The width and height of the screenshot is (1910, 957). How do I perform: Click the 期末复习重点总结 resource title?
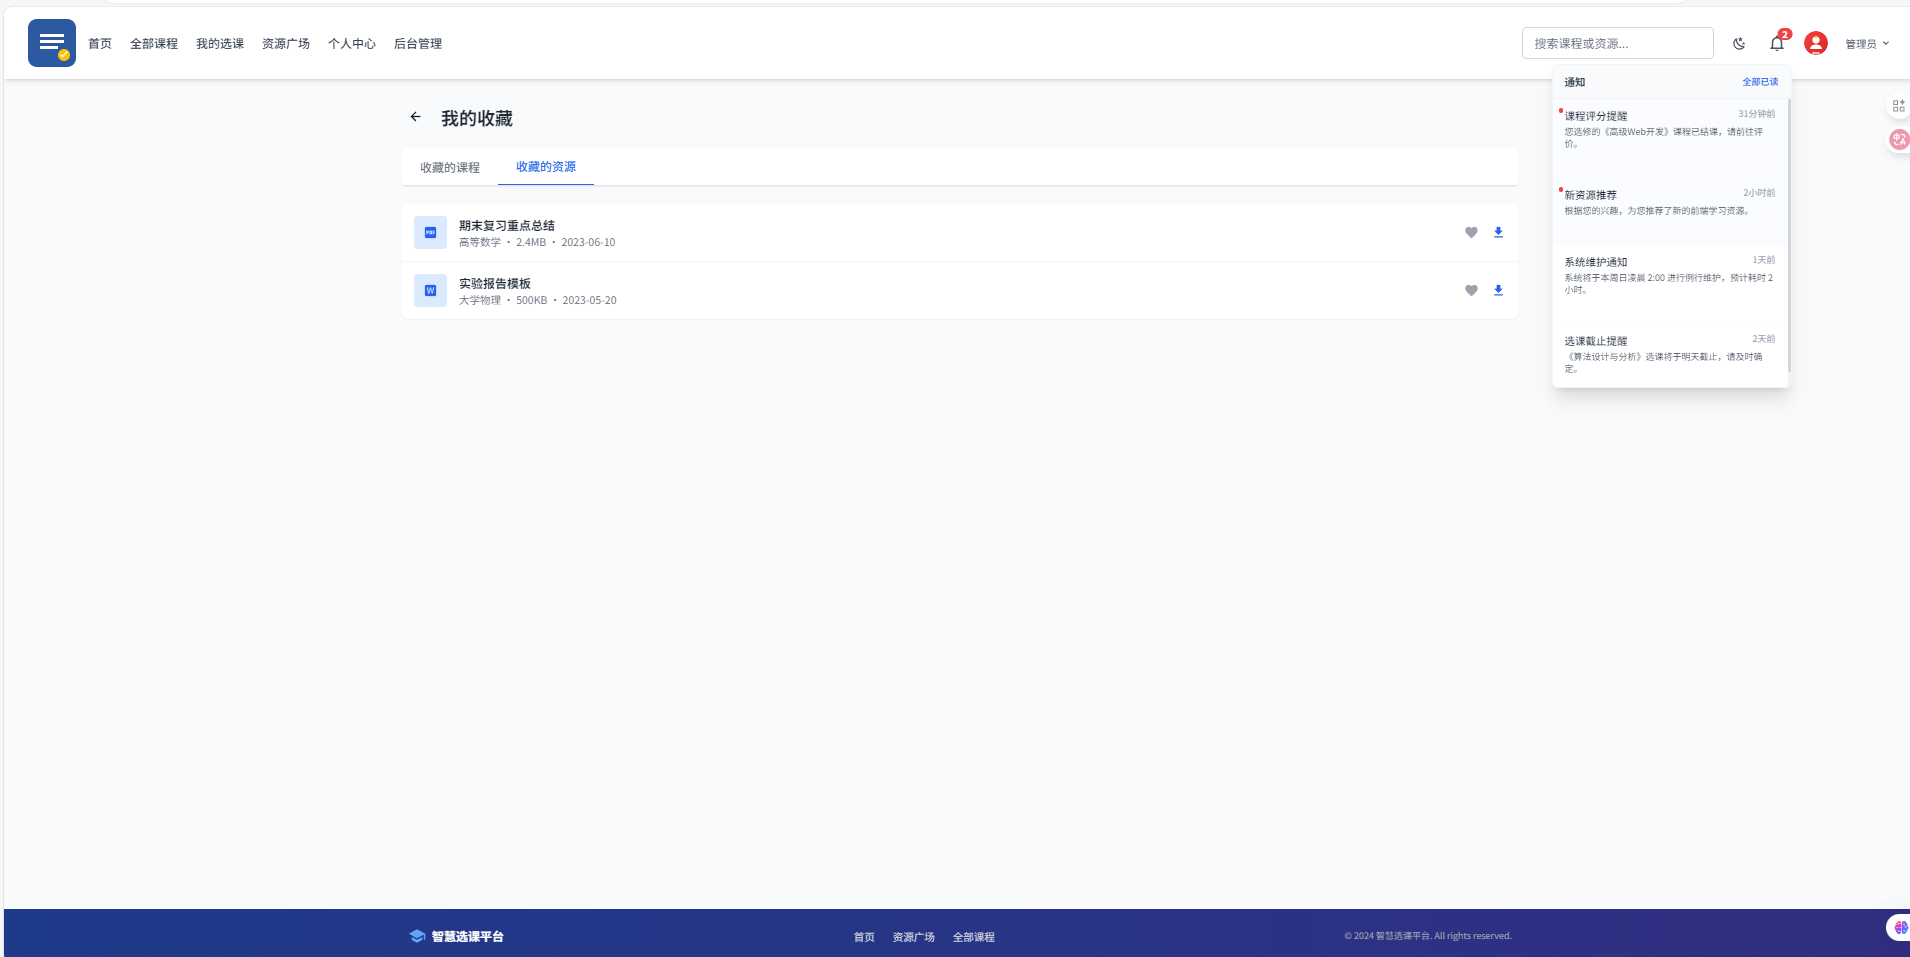(507, 226)
